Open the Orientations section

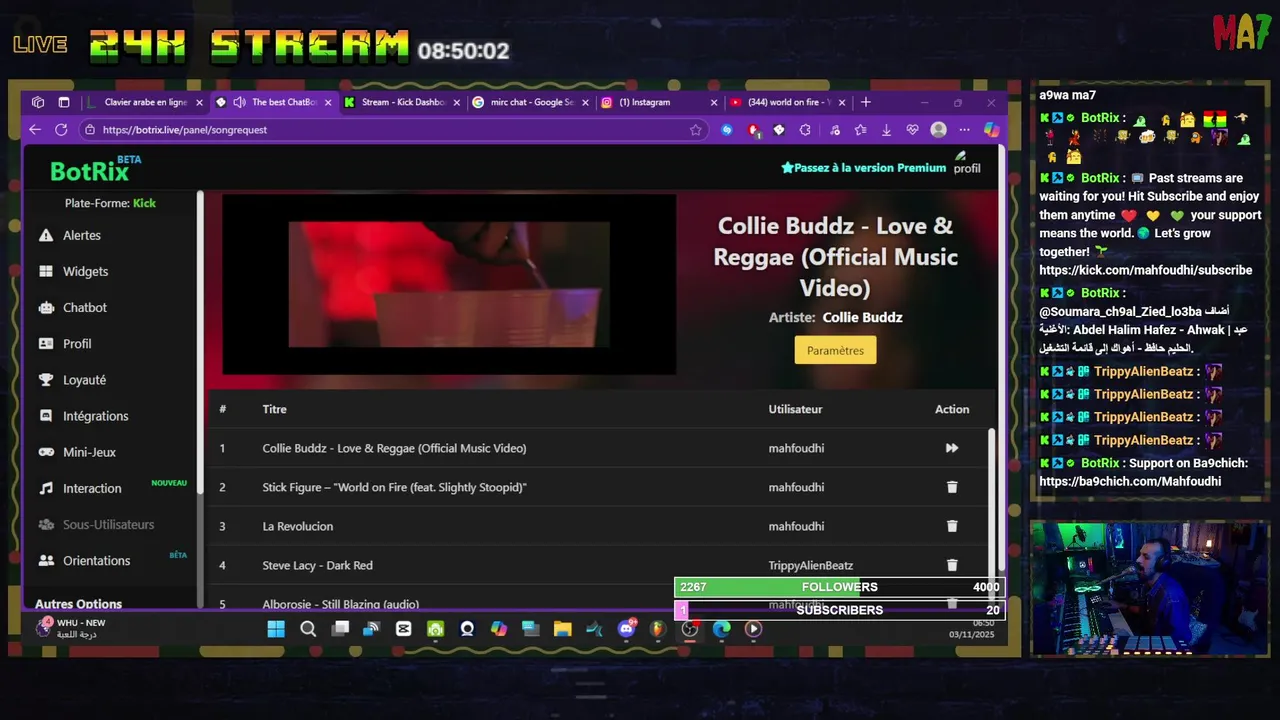tap(84, 560)
